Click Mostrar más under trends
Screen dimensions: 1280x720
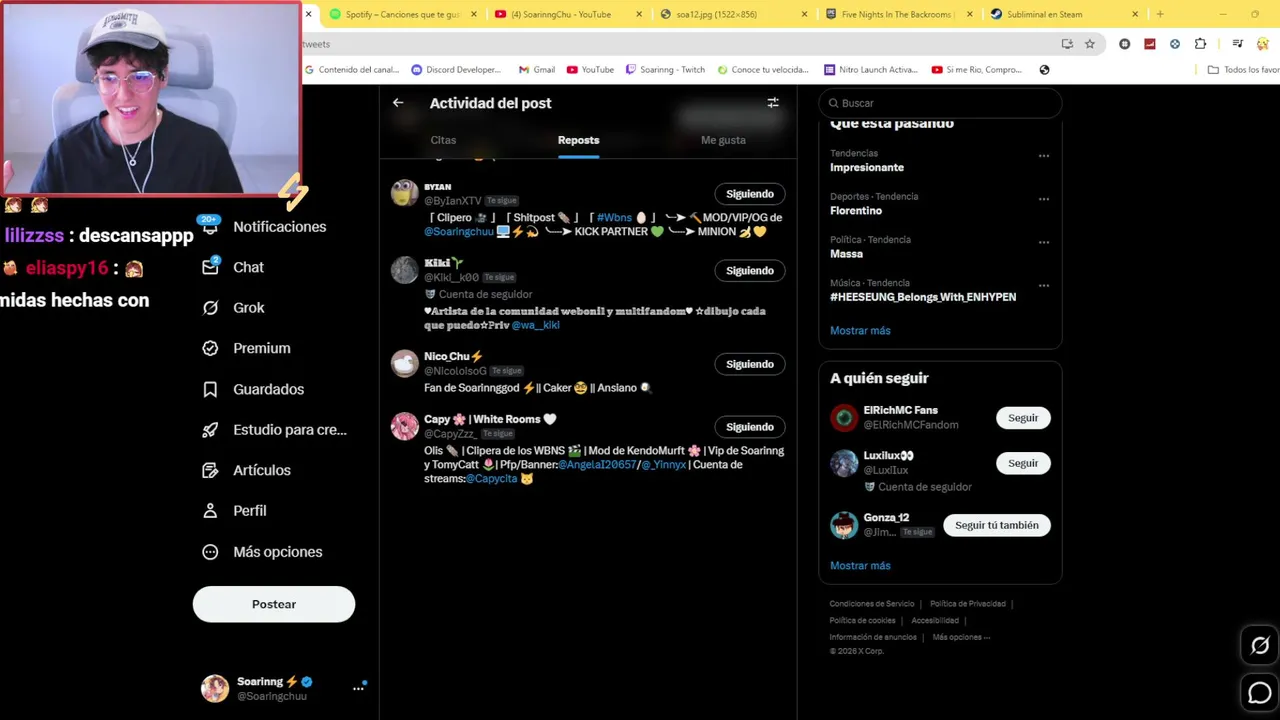coord(860,330)
